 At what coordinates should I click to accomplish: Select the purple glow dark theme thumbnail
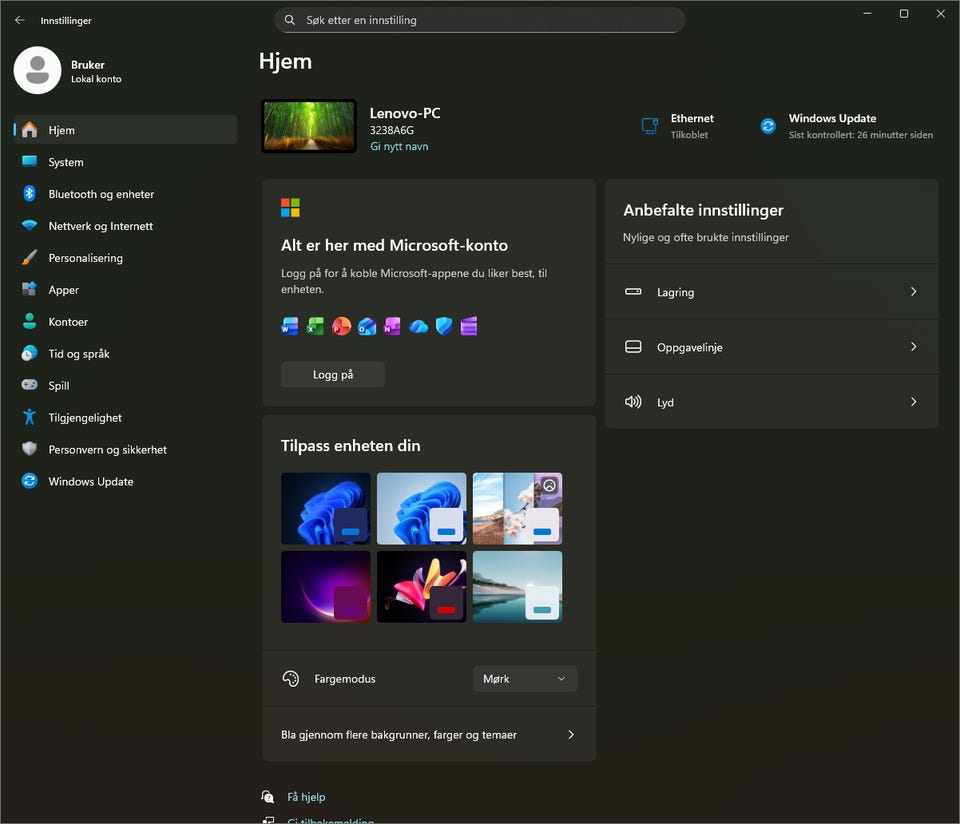click(x=325, y=587)
